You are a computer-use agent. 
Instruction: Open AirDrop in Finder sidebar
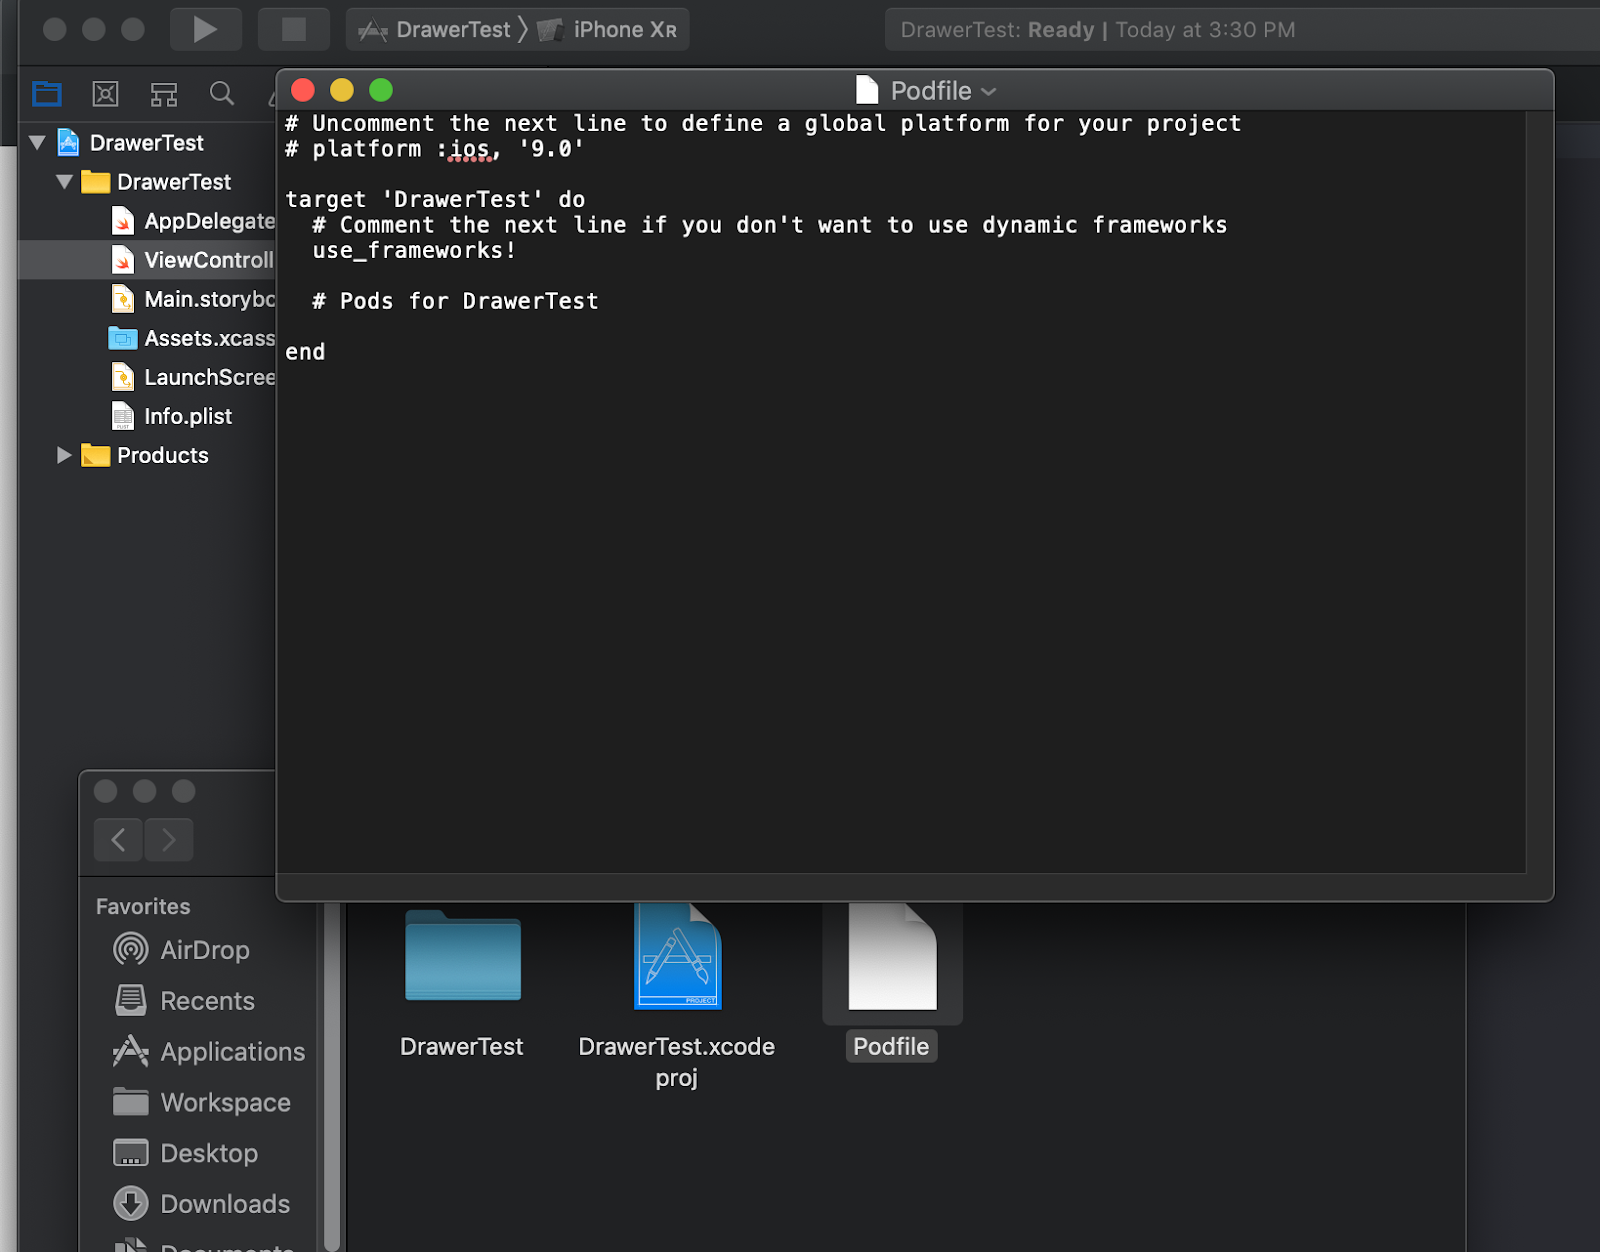[x=182, y=949]
